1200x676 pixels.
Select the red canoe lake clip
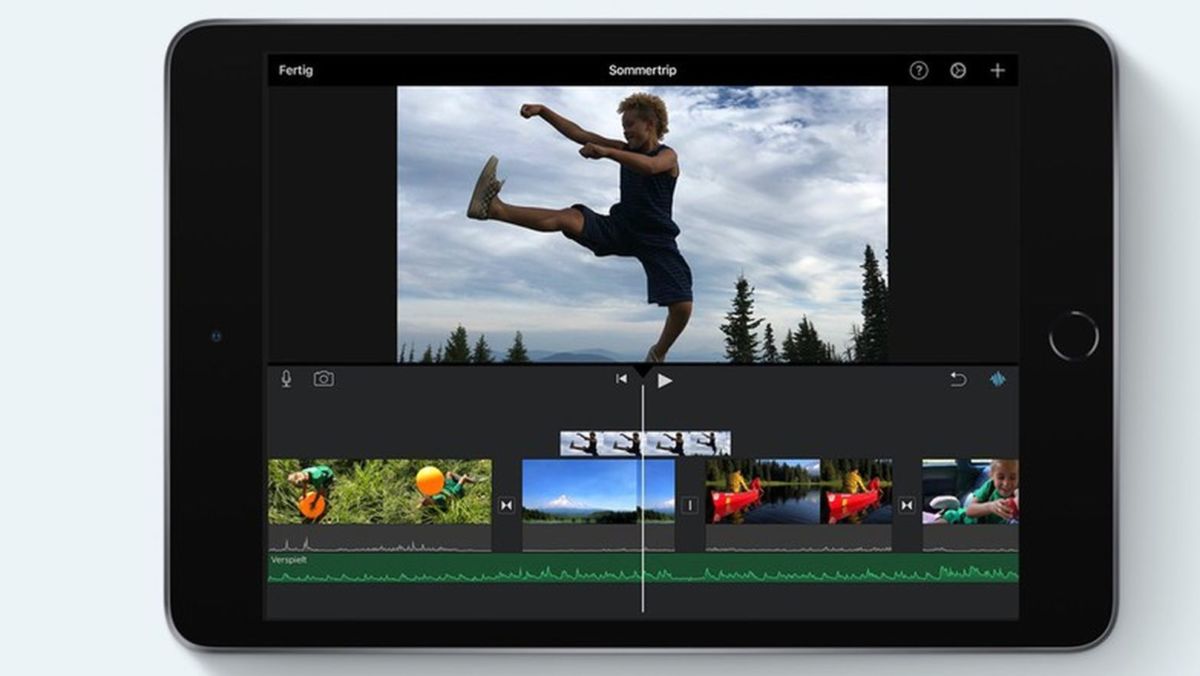click(x=798, y=491)
